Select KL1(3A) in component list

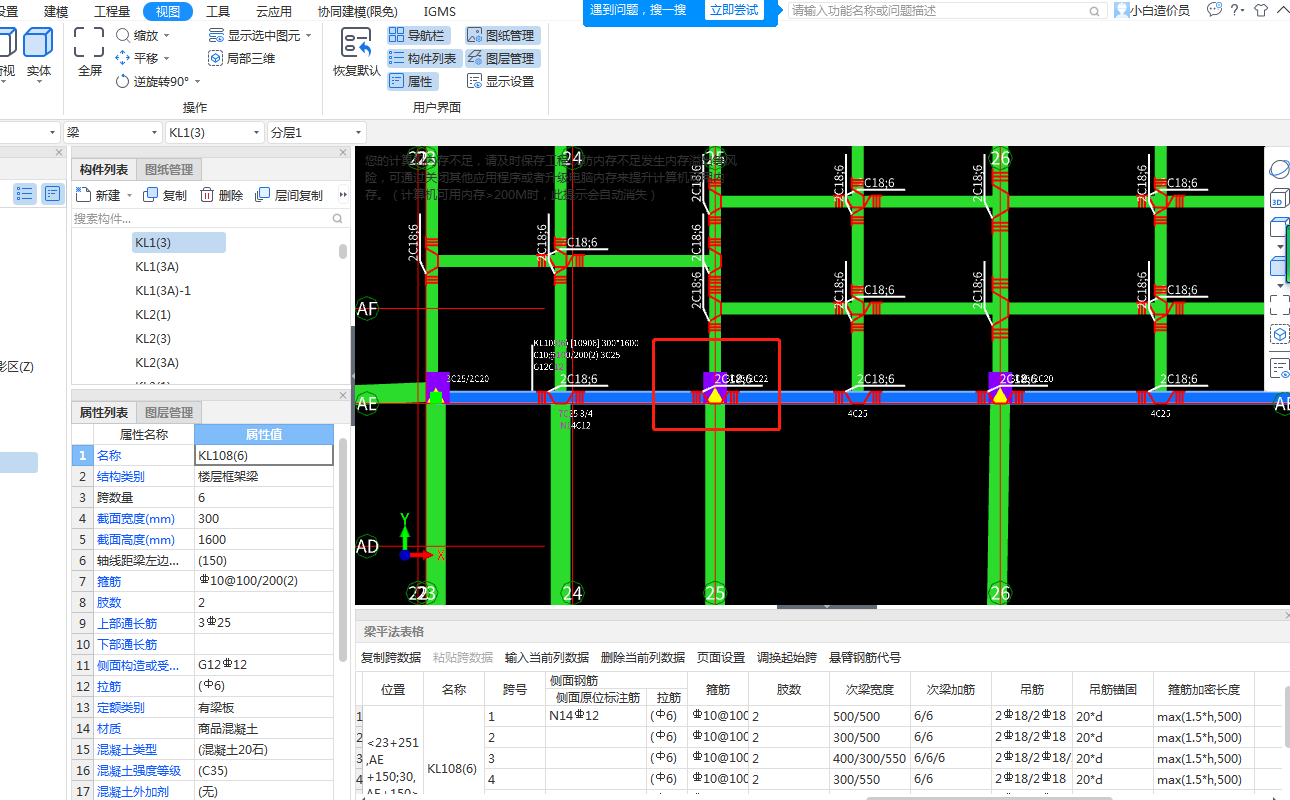(157, 267)
